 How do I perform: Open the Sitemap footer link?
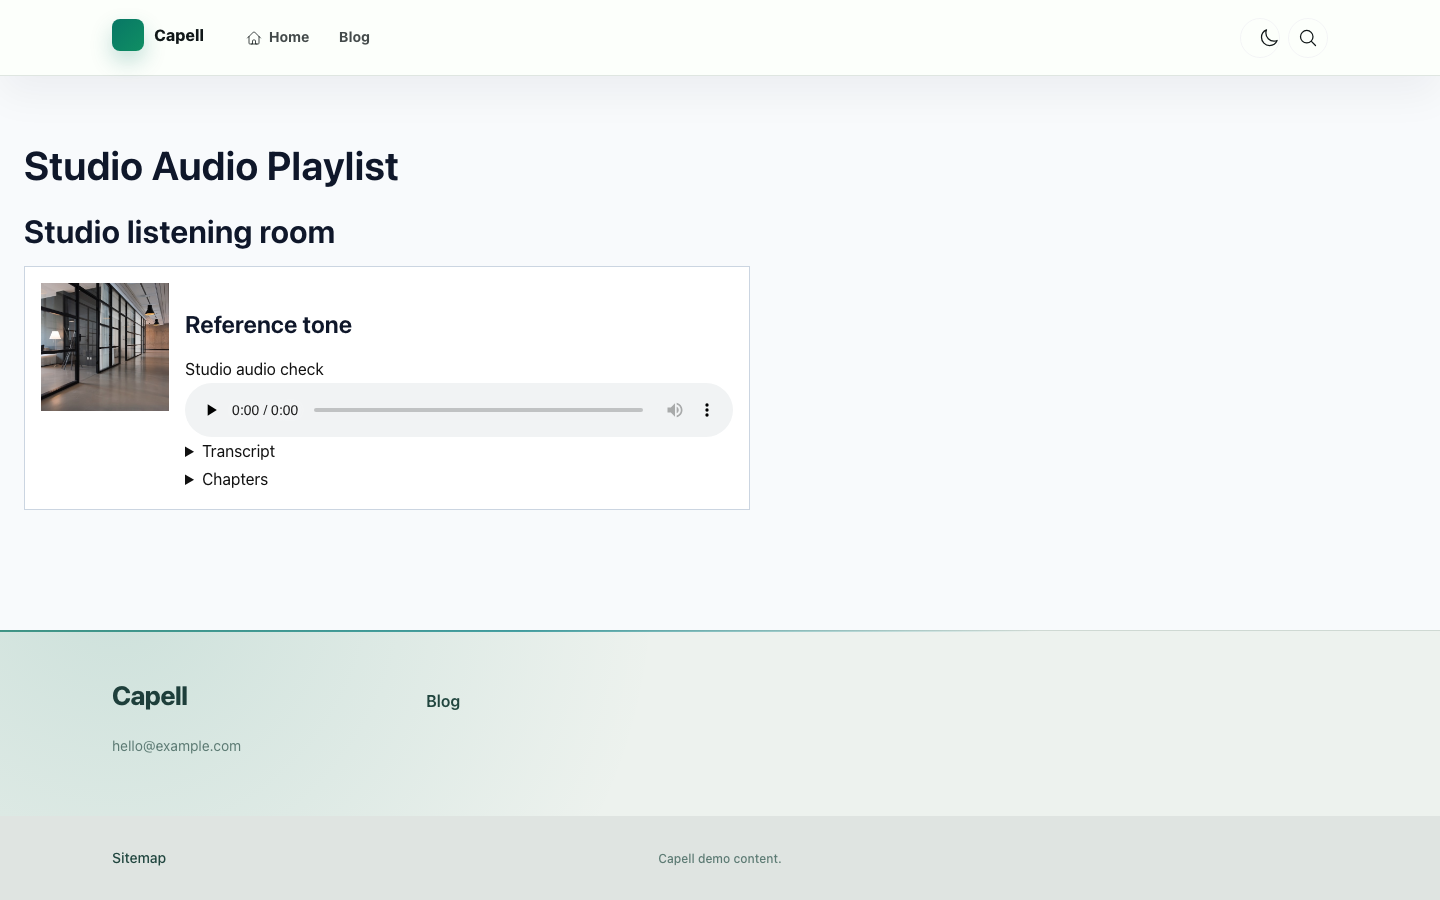click(x=139, y=858)
